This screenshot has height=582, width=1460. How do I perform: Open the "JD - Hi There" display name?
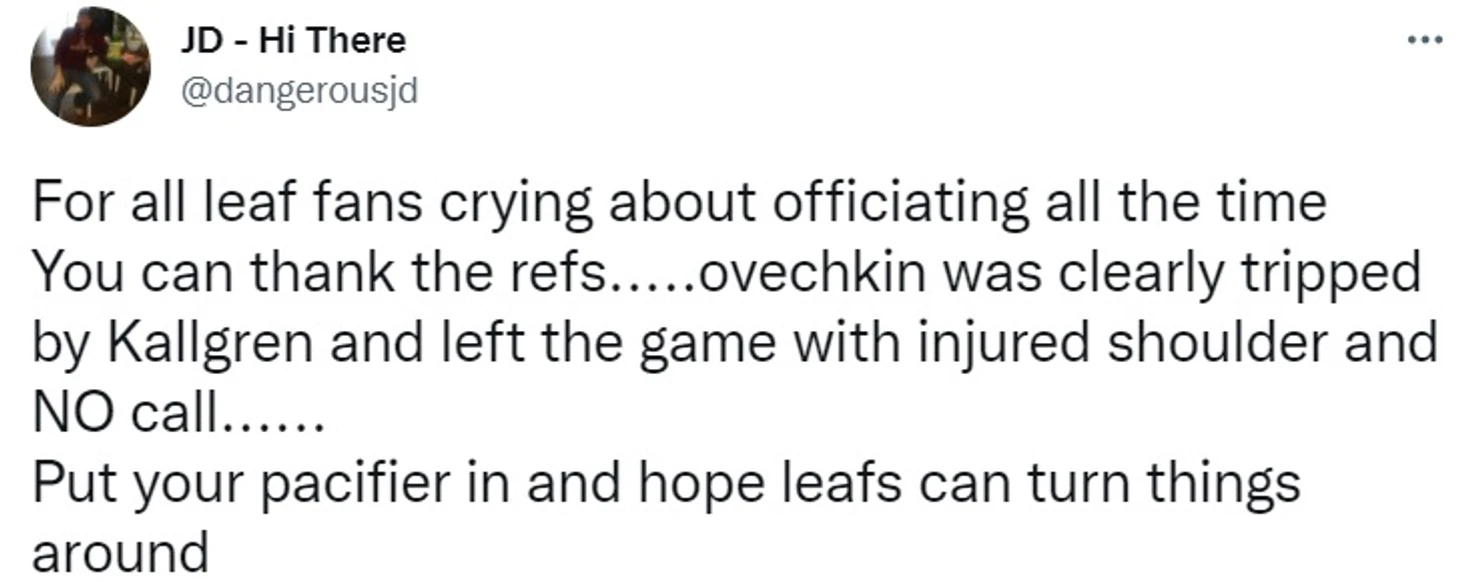click(x=292, y=41)
